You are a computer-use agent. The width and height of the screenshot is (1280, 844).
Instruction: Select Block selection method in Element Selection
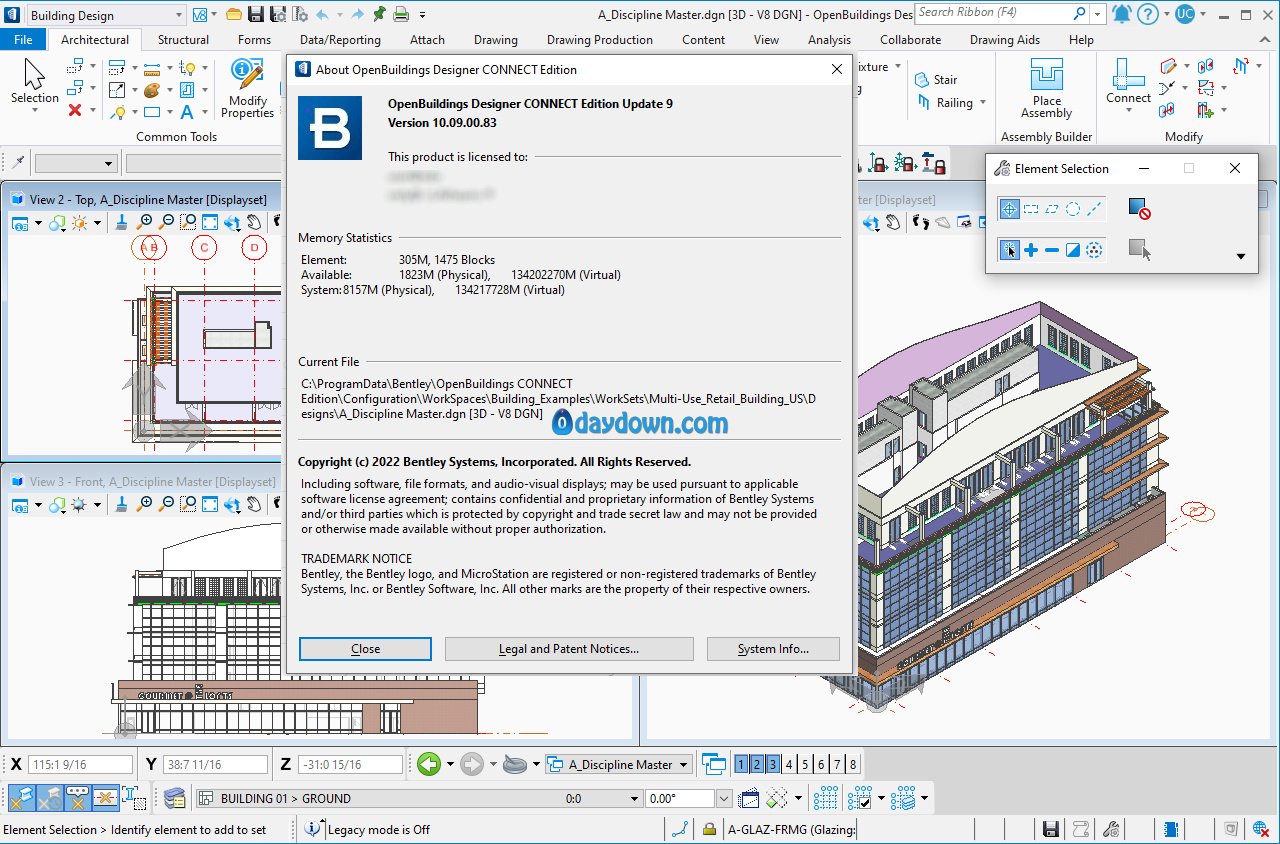(x=1030, y=209)
